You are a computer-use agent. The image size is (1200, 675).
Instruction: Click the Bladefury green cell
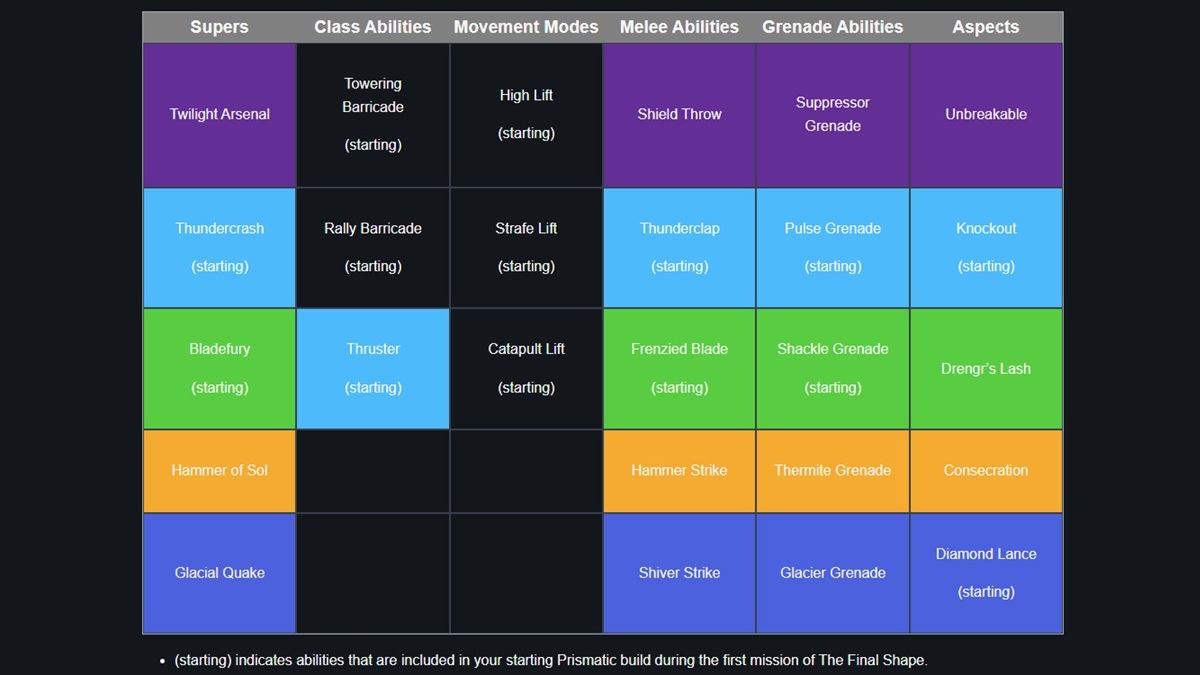pos(220,368)
